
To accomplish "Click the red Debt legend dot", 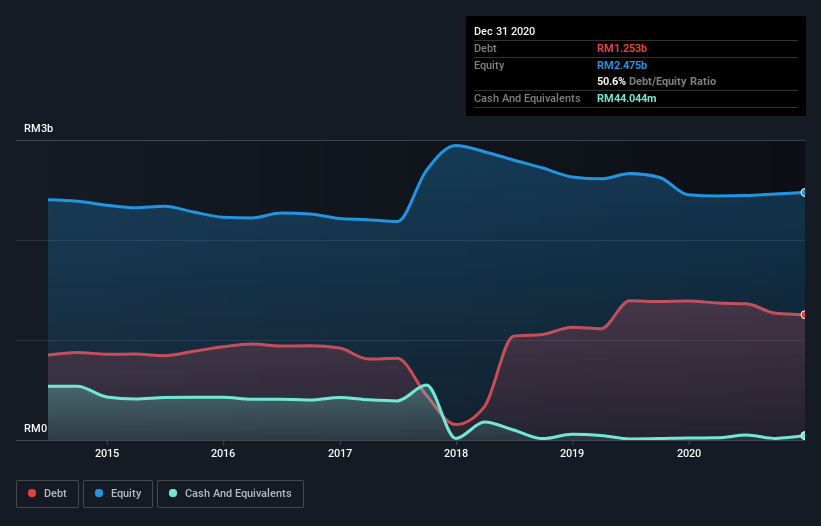I will (32, 493).
